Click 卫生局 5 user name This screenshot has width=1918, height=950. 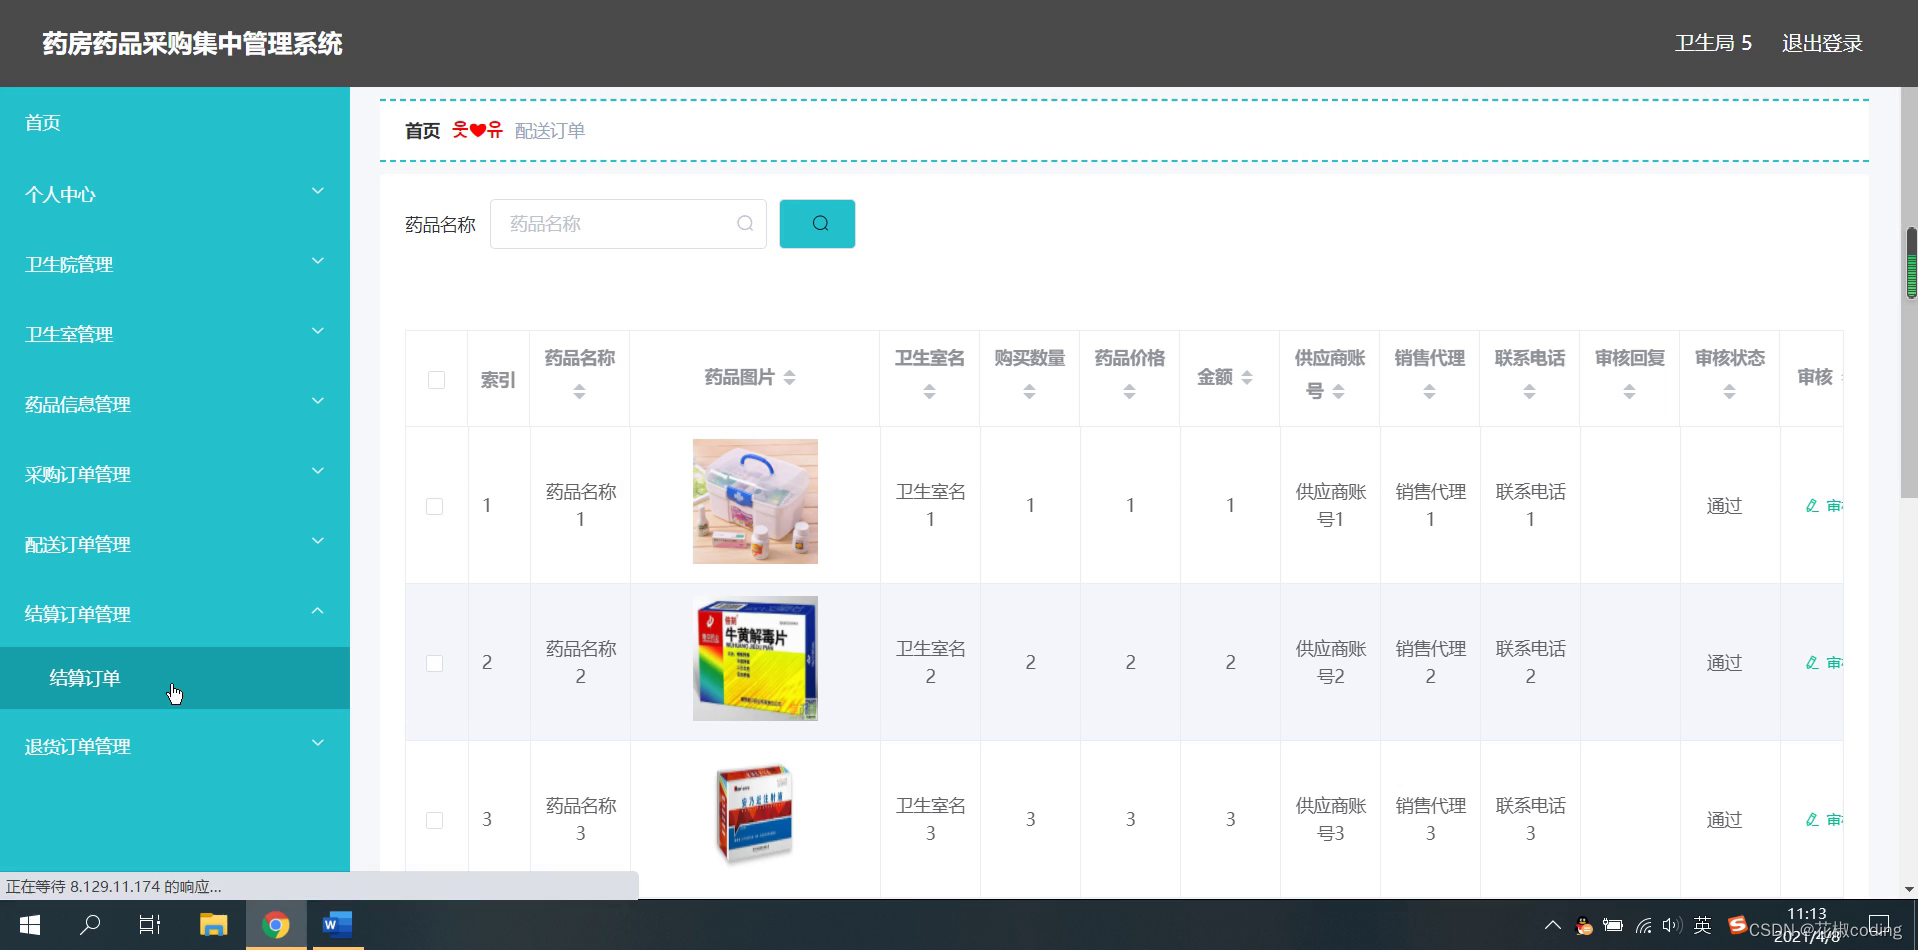[1713, 43]
